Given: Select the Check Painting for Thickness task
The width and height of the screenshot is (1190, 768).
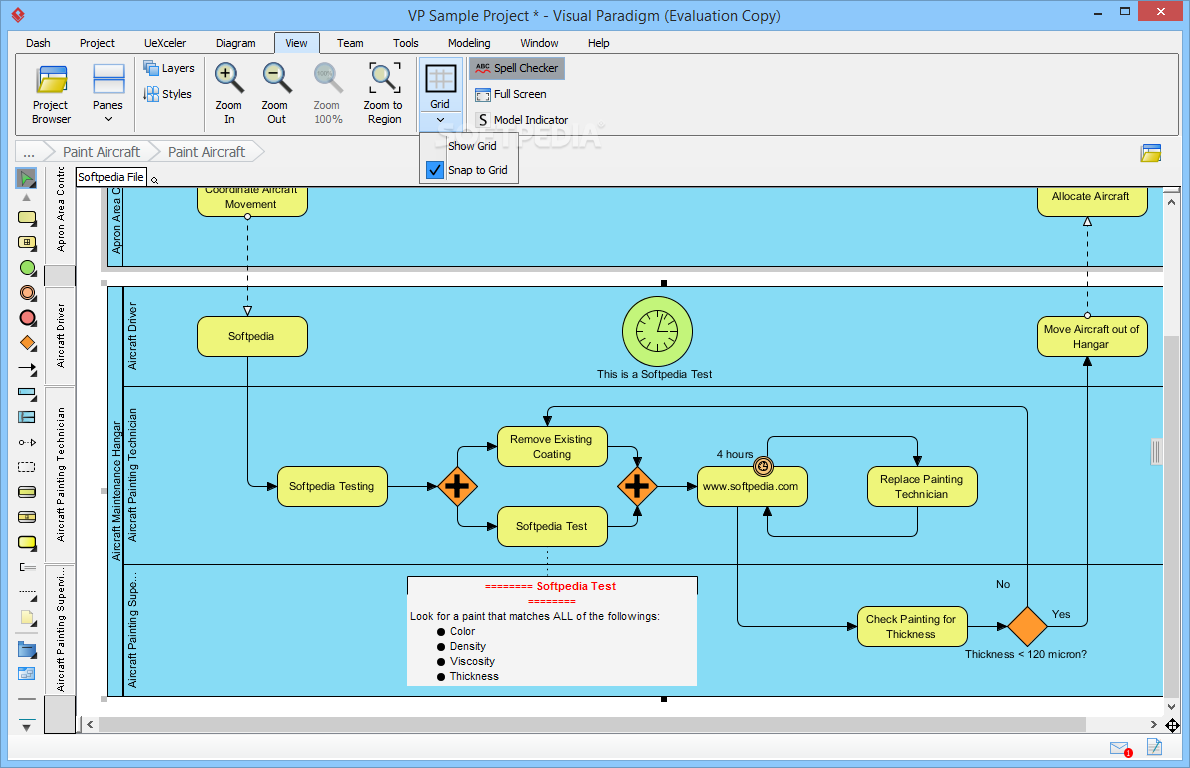Looking at the screenshot, I should (x=911, y=627).
